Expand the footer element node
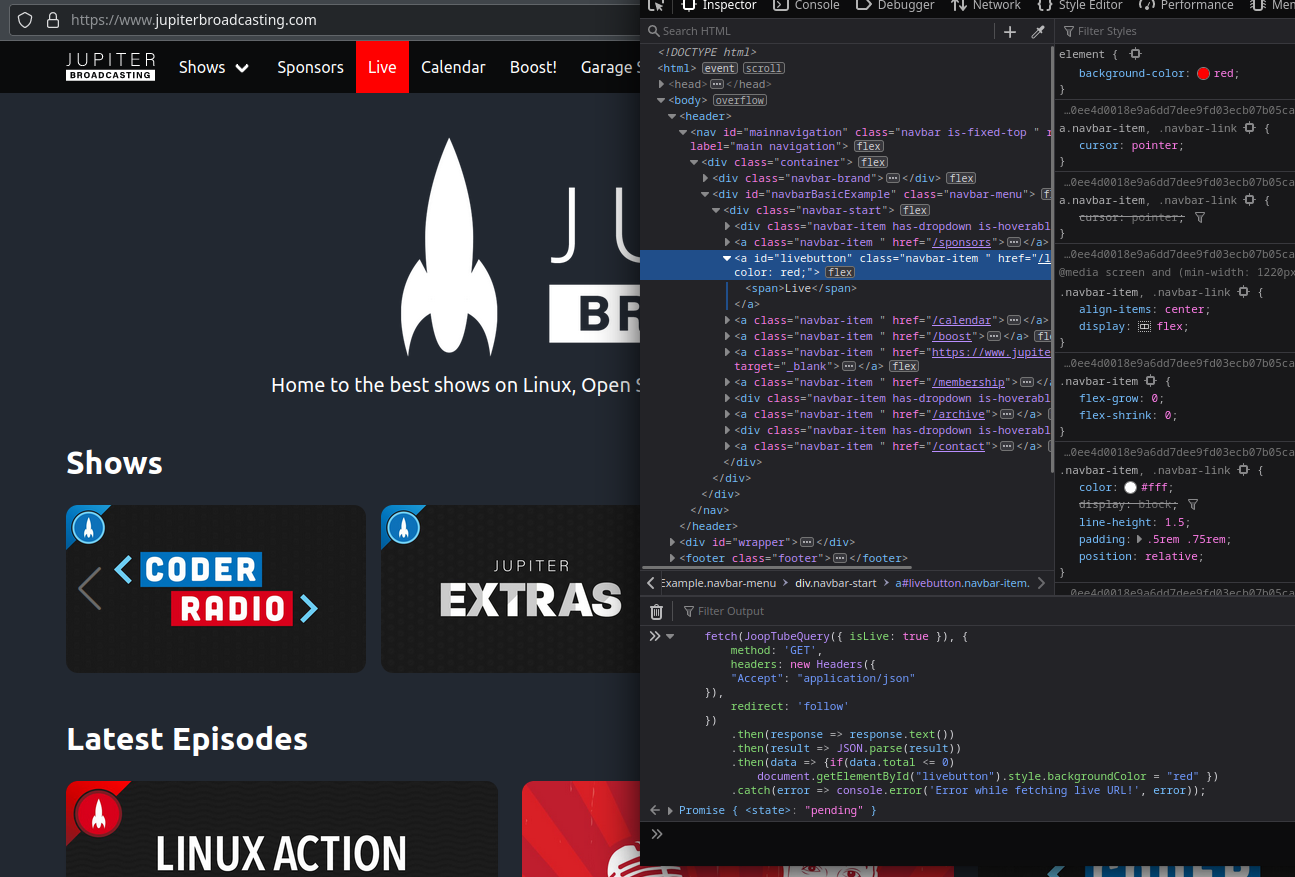The image size is (1295, 877). 672,558
